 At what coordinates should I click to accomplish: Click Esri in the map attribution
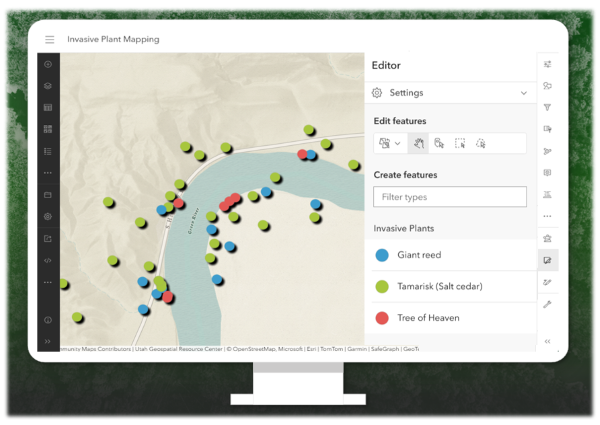[311, 349]
